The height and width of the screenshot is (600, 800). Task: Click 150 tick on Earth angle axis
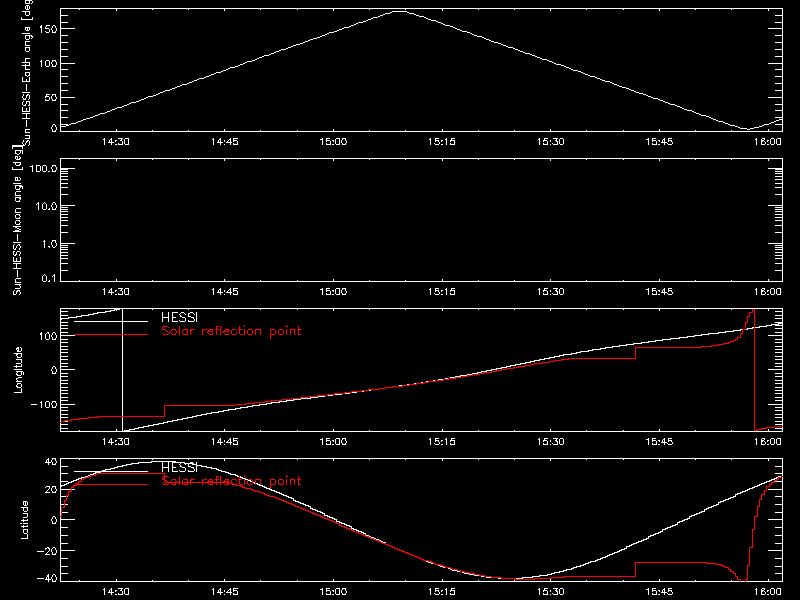47,29
